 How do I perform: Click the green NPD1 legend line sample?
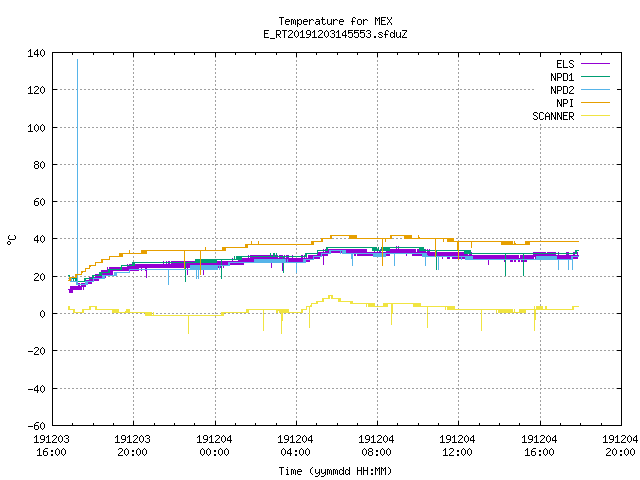pyautogui.click(x=595, y=77)
